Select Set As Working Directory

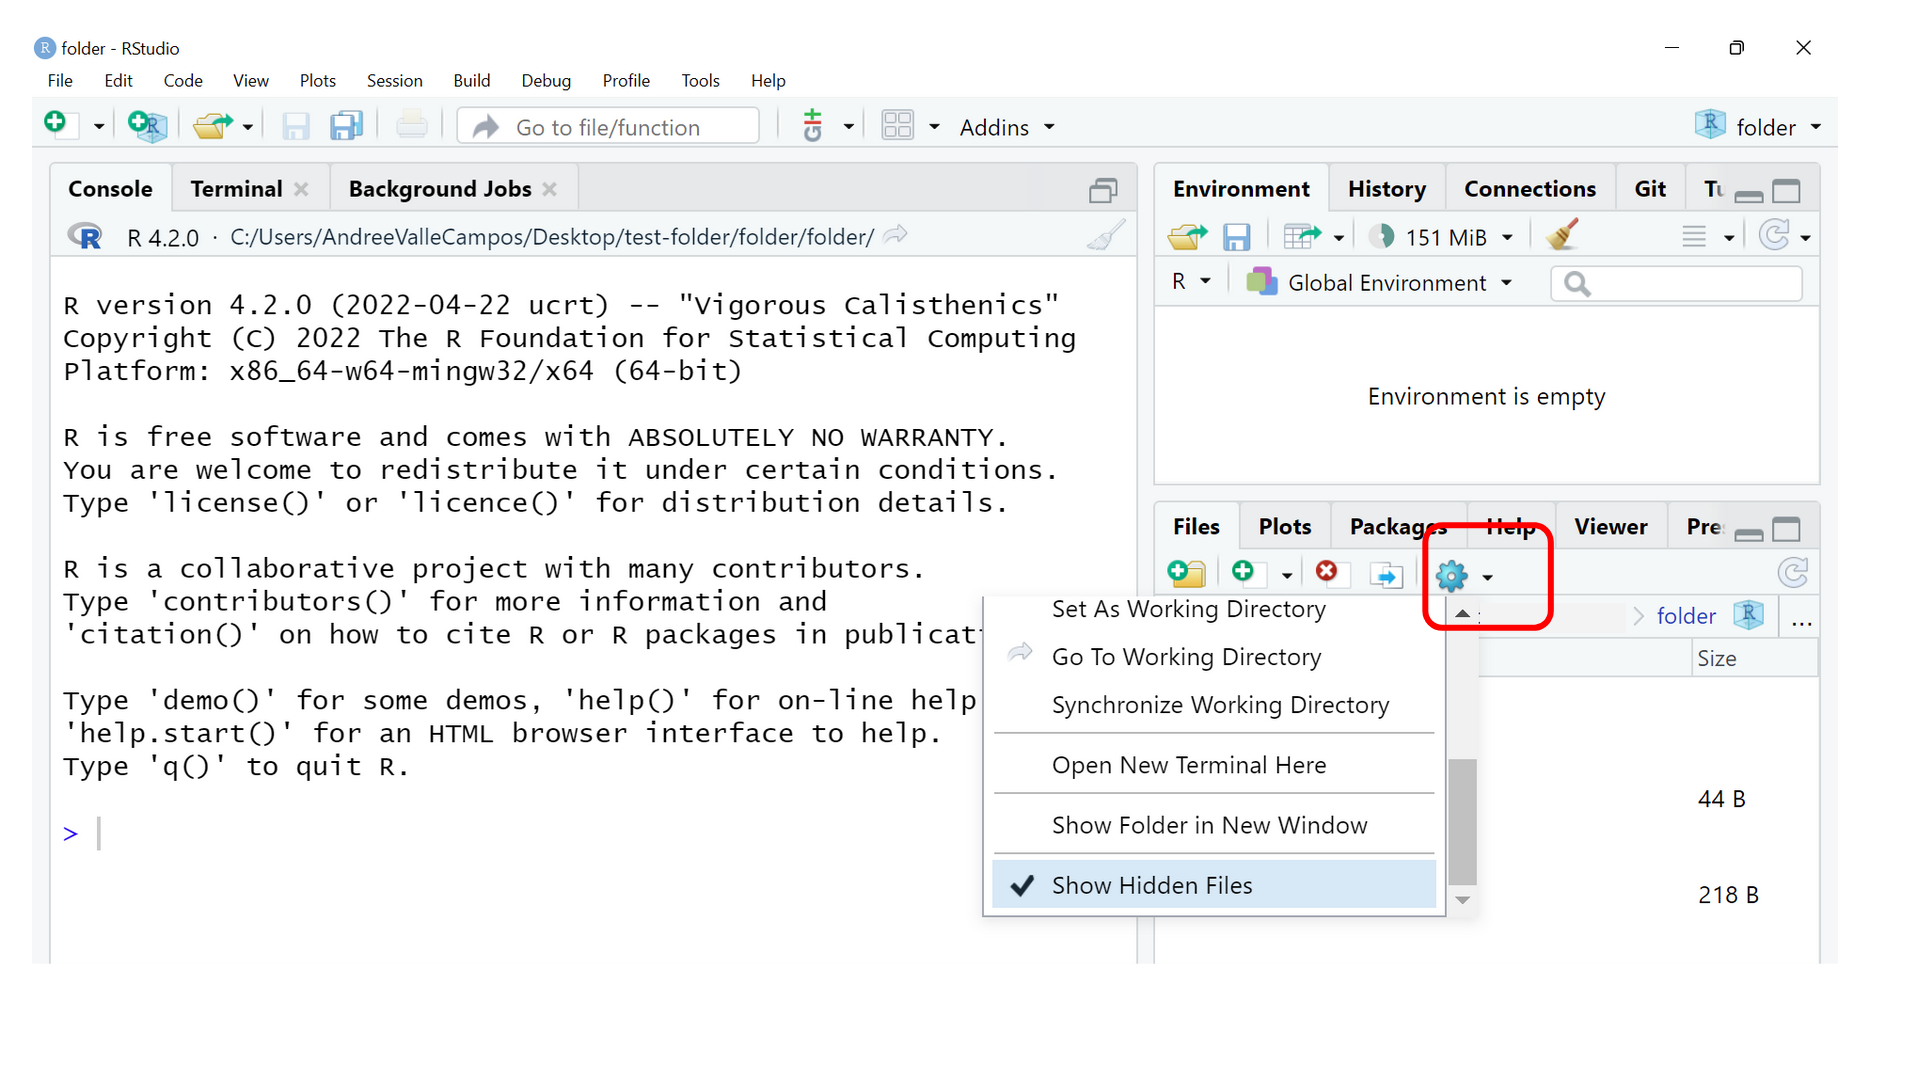tap(1188, 609)
